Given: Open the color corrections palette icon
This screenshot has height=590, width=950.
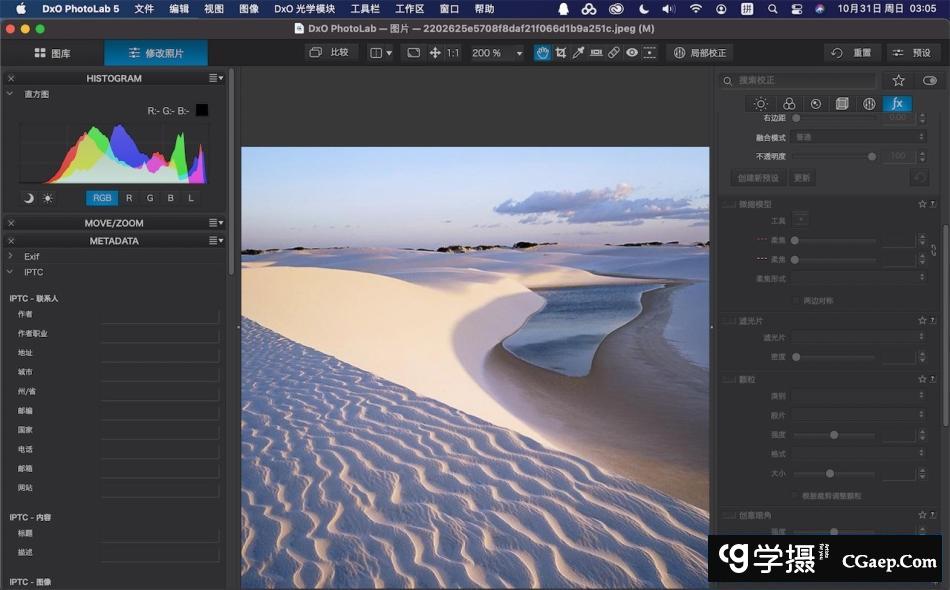Looking at the screenshot, I should click(x=789, y=104).
